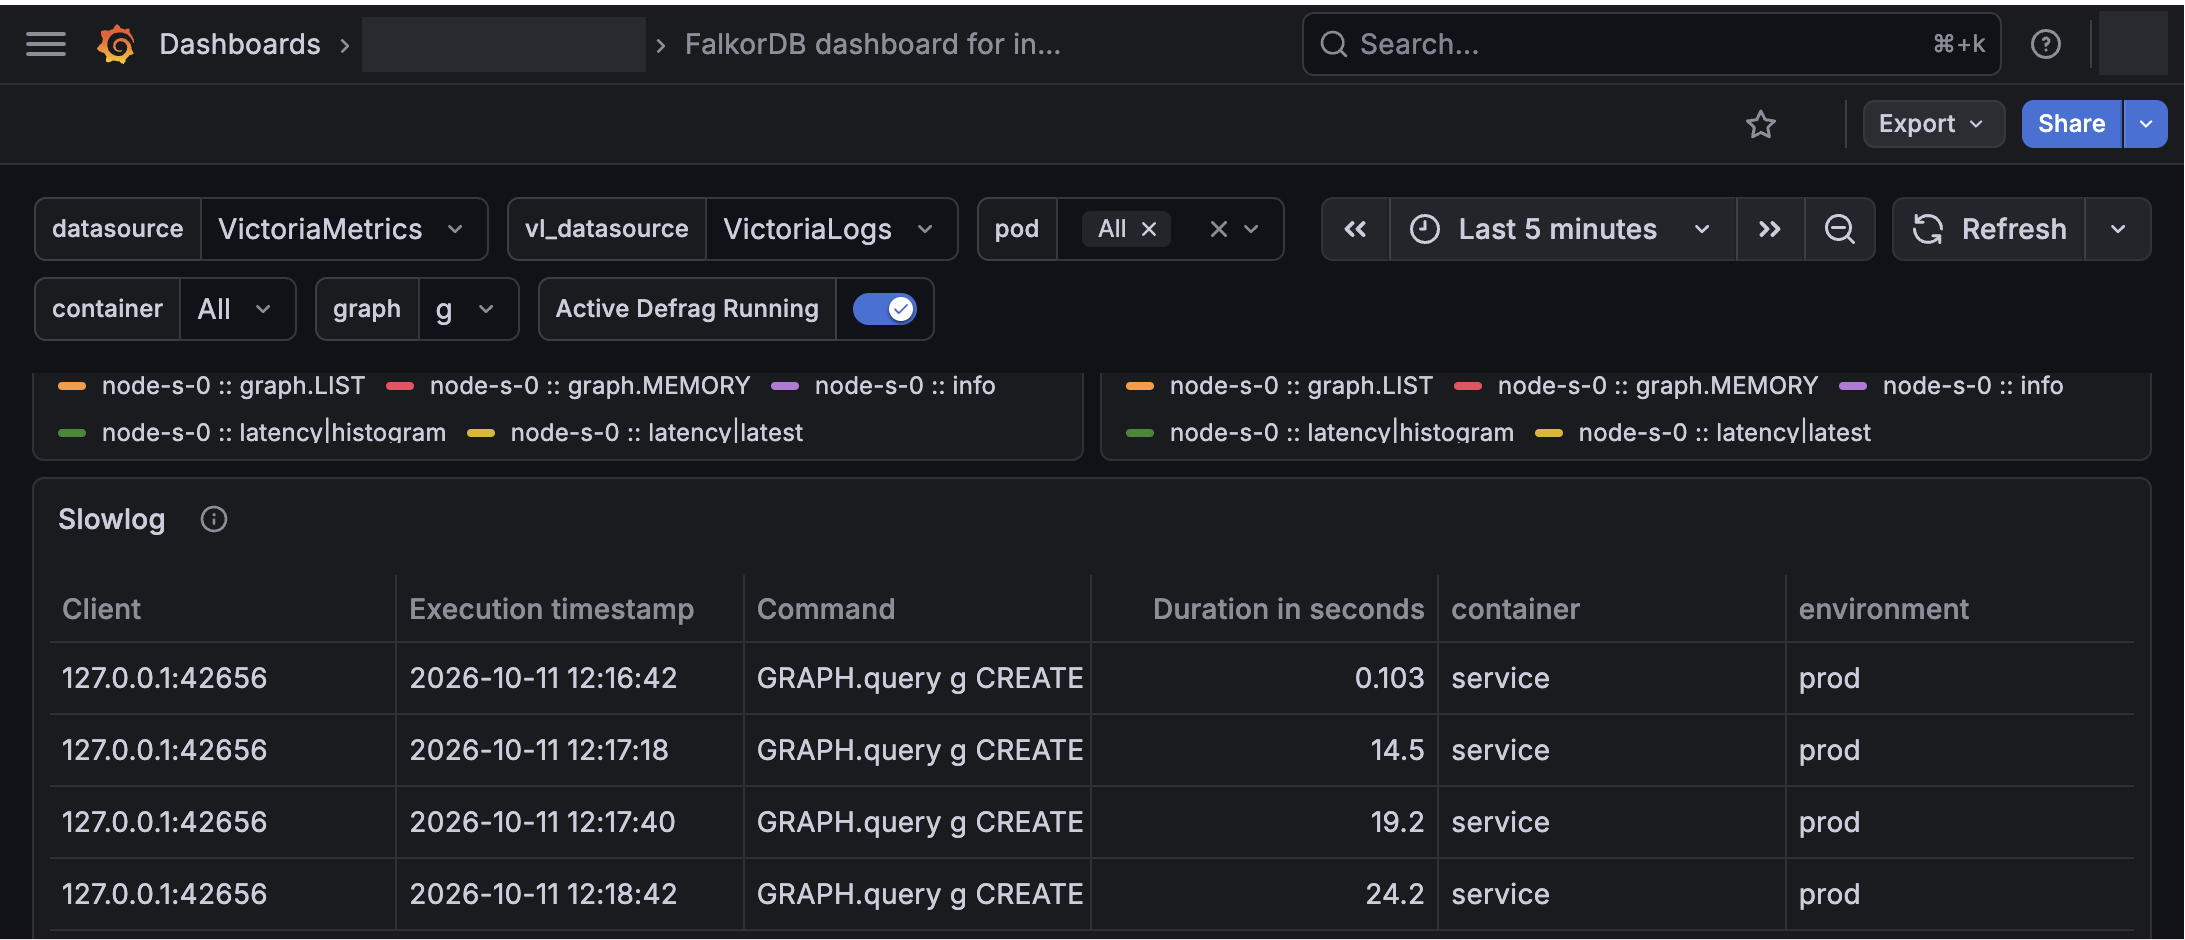The width and height of the screenshot is (2185, 940).
Task: Star this dashboard as favorite
Action: pyautogui.click(x=1760, y=124)
